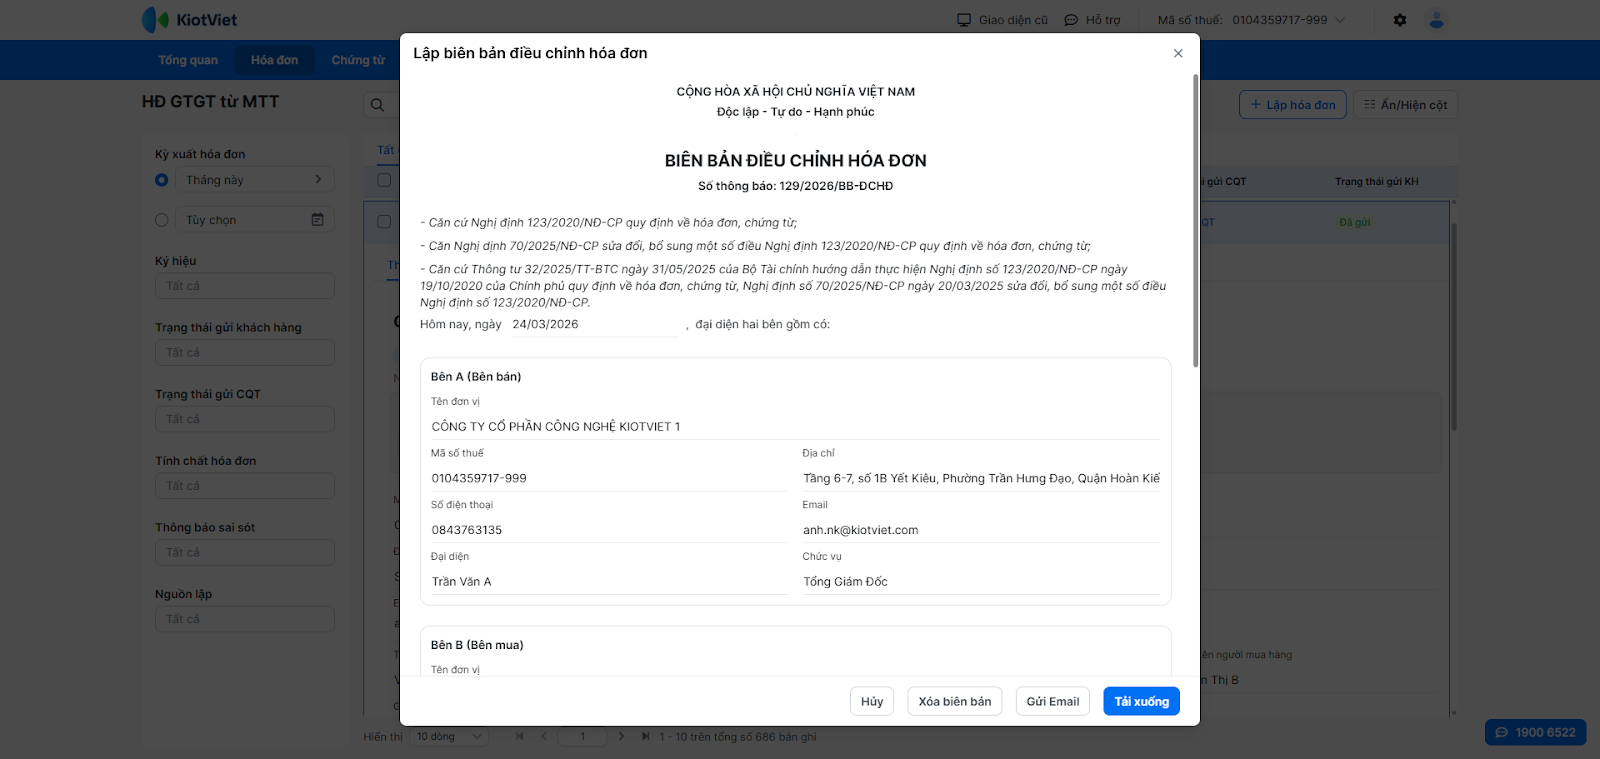Click the Tải xuống button
The width and height of the screenshot is (1600, 759).
click(x=1141, y=702)
